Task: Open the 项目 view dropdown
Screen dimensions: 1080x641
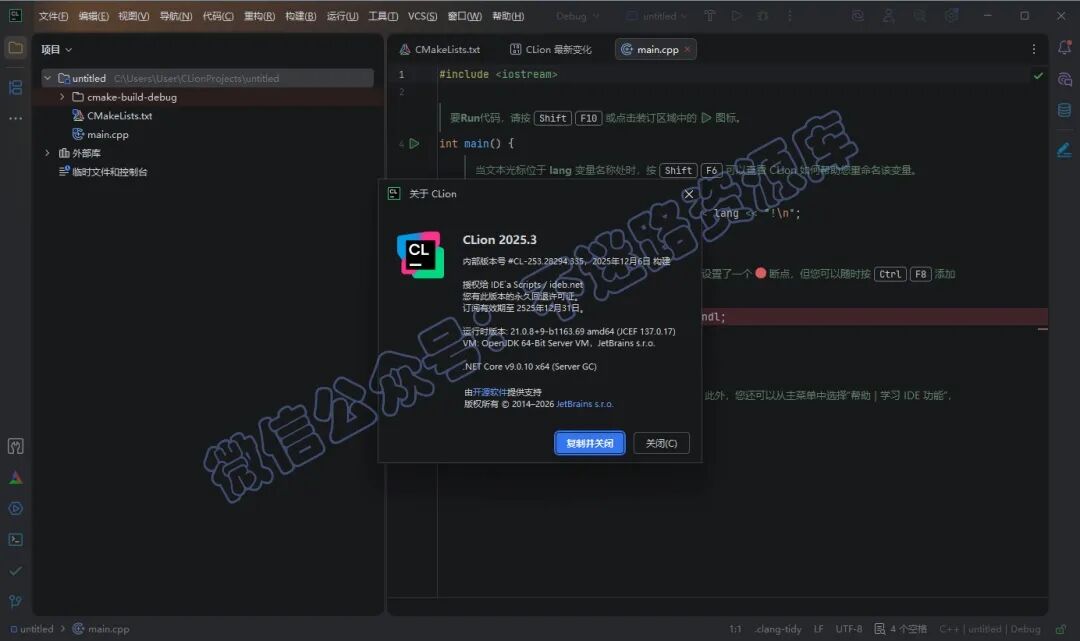Action: click(56, 50)
